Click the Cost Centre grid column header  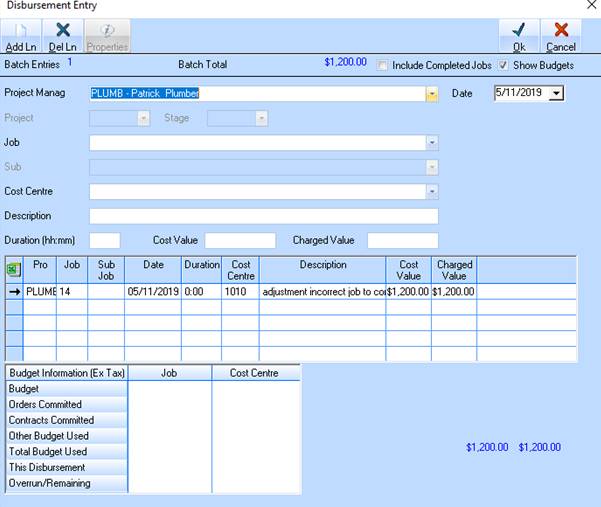[240, 270]
